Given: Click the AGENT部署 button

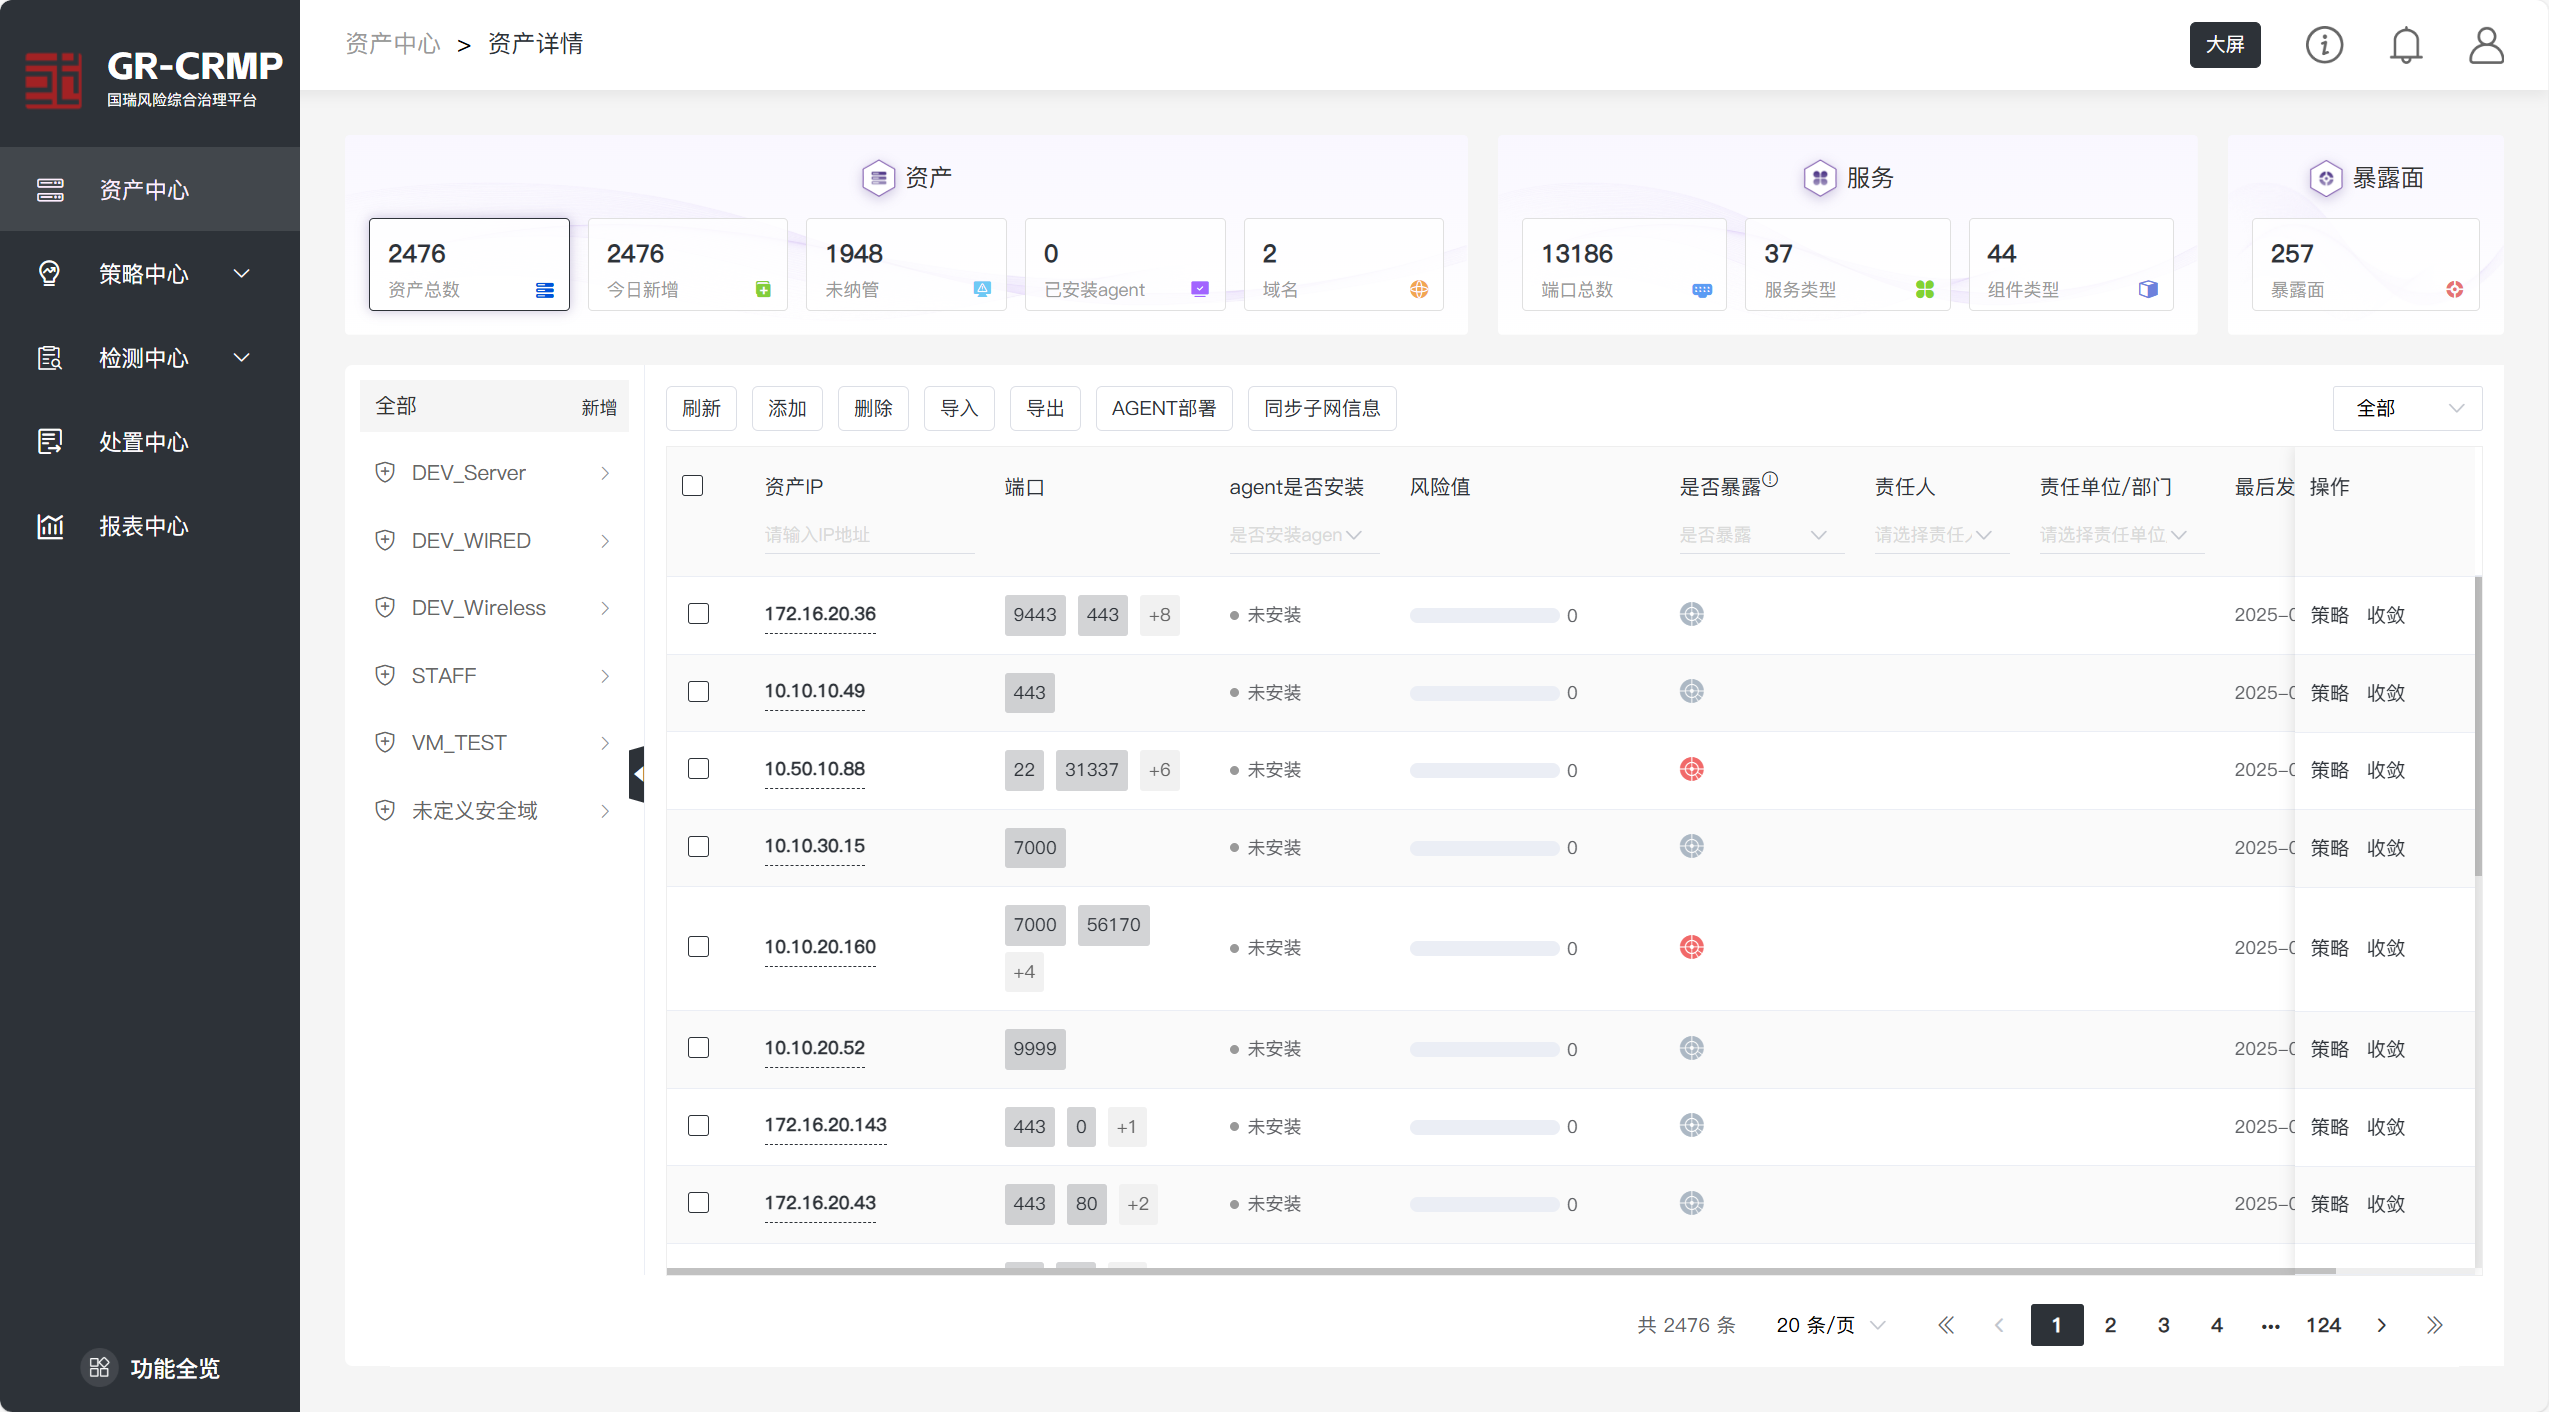Looking at the screenshot, I should [1163, 408].
